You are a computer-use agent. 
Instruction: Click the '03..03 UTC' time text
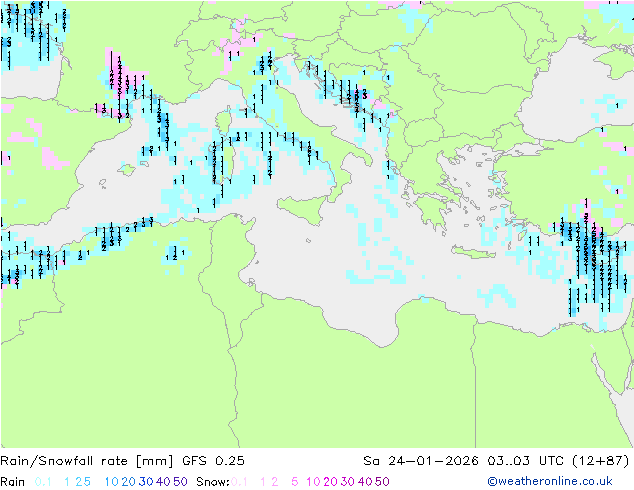click(x=526, y=461)
